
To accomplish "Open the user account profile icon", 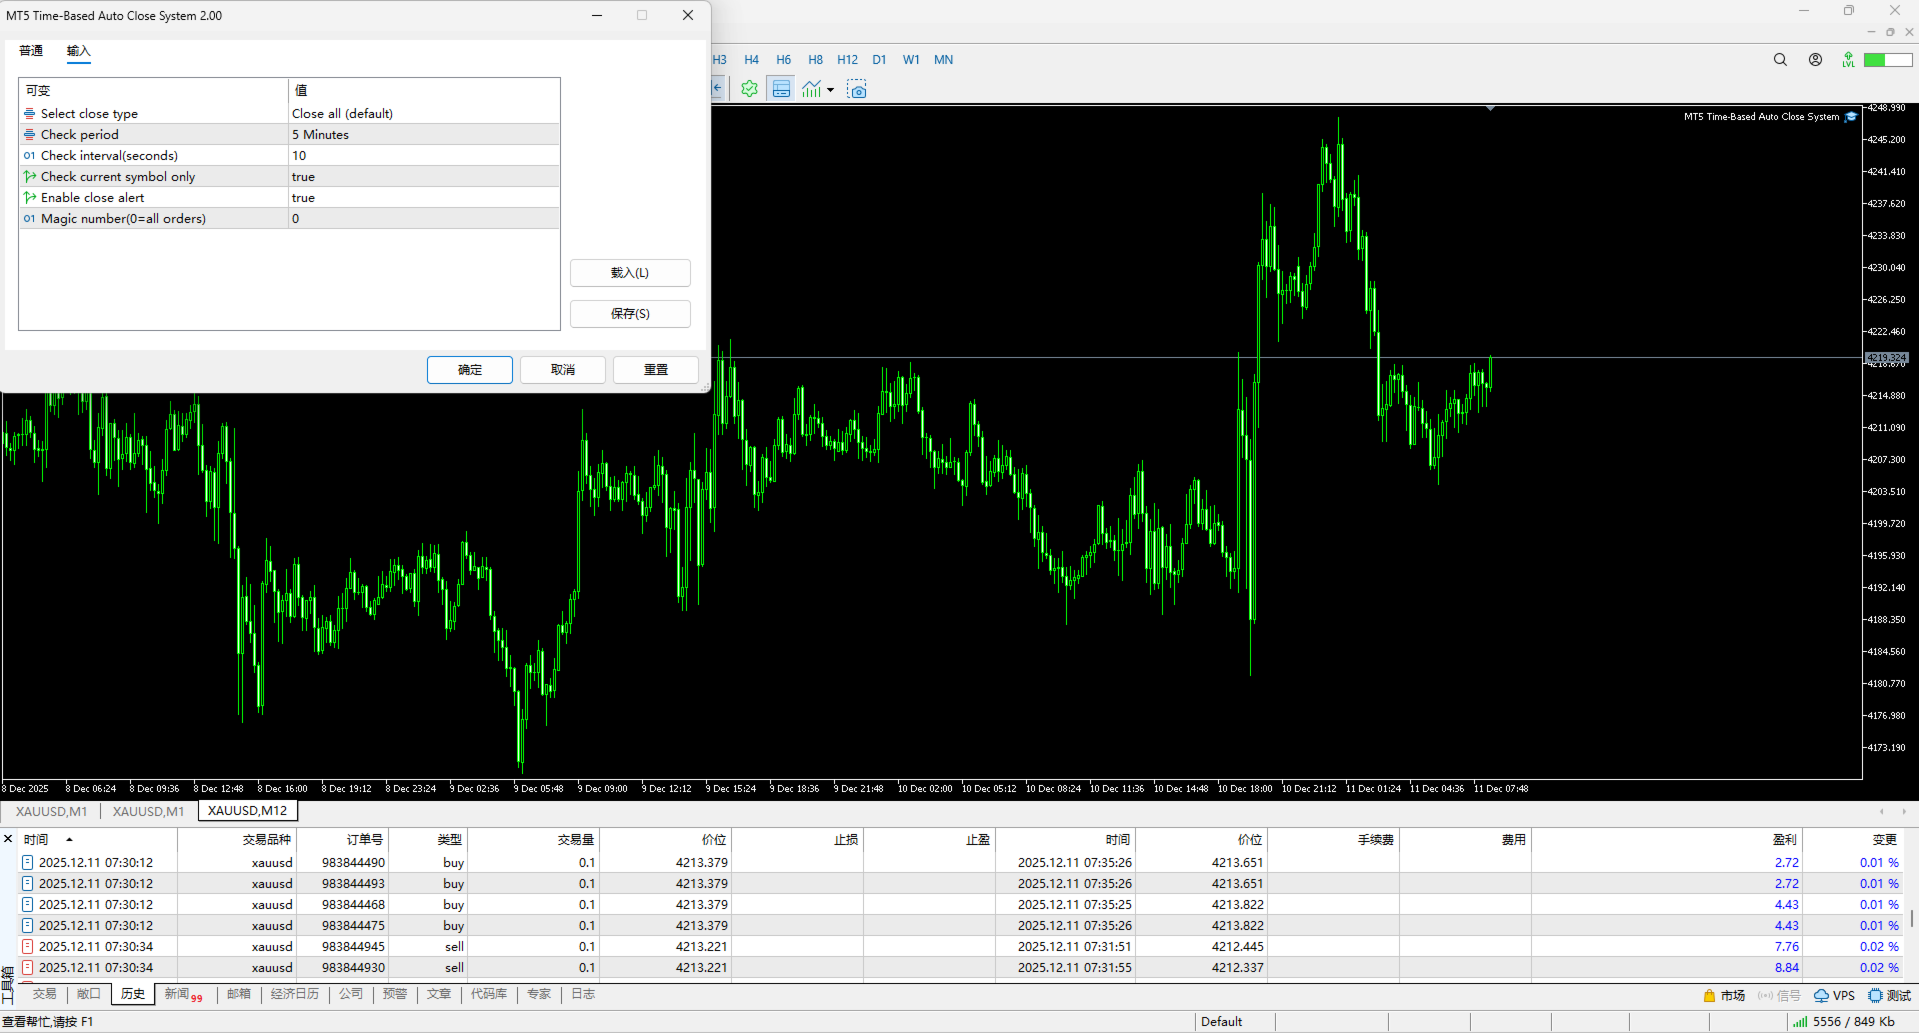I will click(x=1815, y=60).
